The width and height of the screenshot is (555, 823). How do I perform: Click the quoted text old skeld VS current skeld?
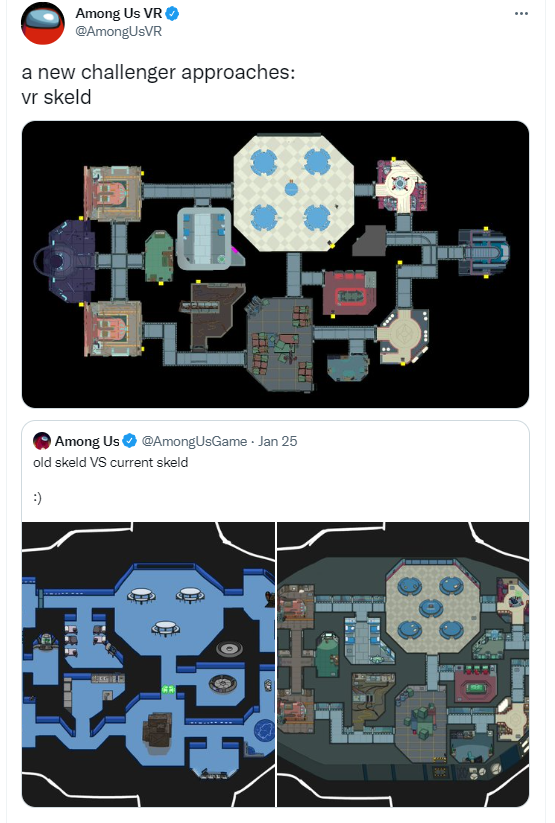110,462
